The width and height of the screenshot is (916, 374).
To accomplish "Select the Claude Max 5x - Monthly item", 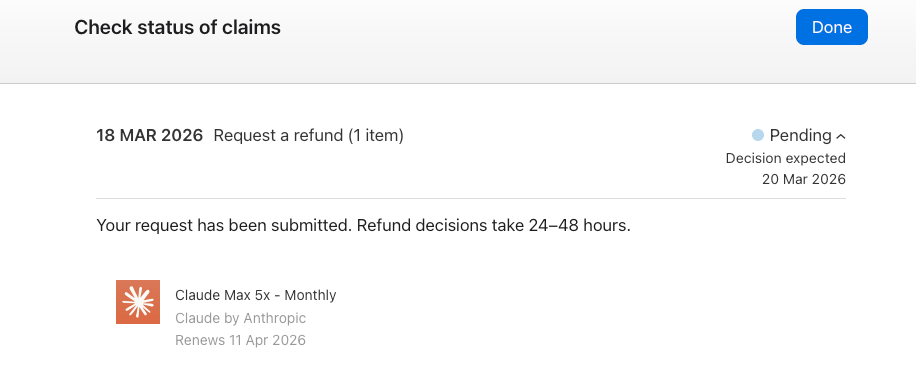I will coord(255,295).
